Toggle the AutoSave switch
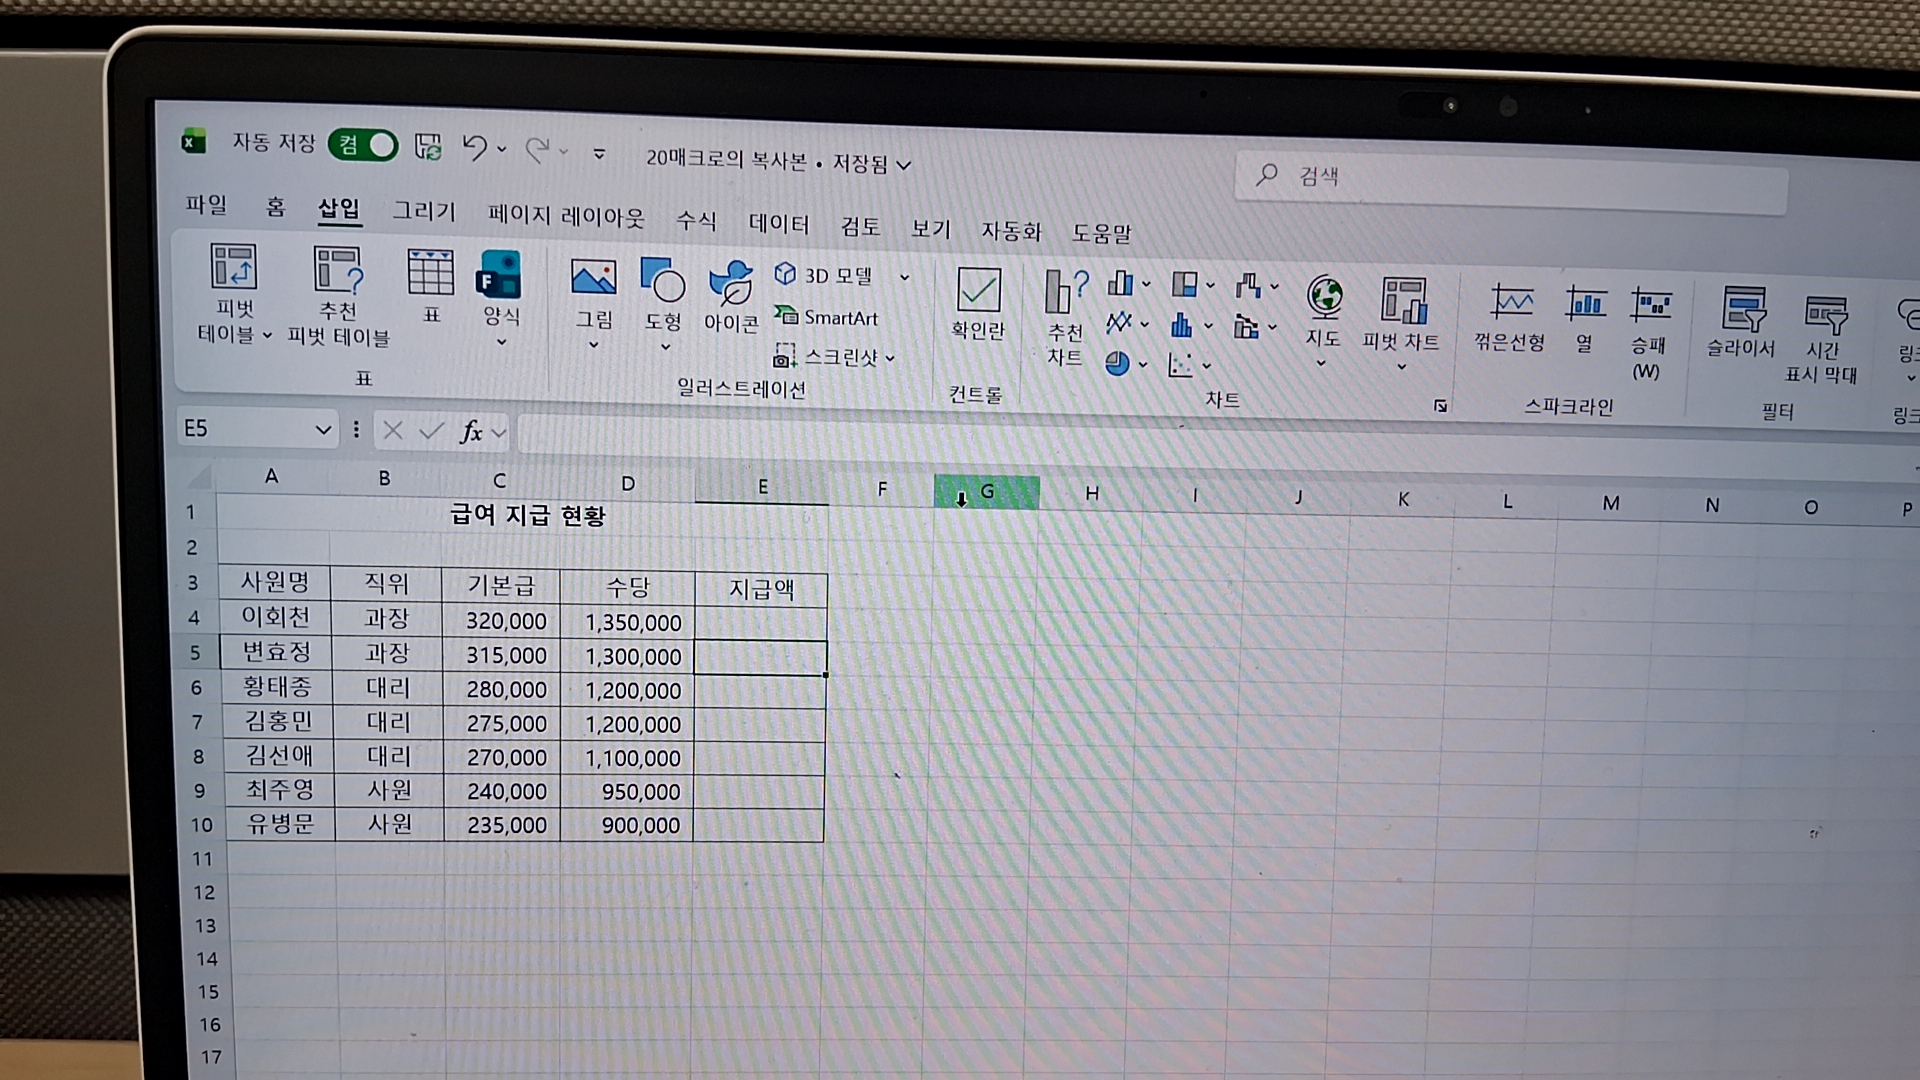Image resolution: width=1920 pixels, height=1080 pixels. 366,146
